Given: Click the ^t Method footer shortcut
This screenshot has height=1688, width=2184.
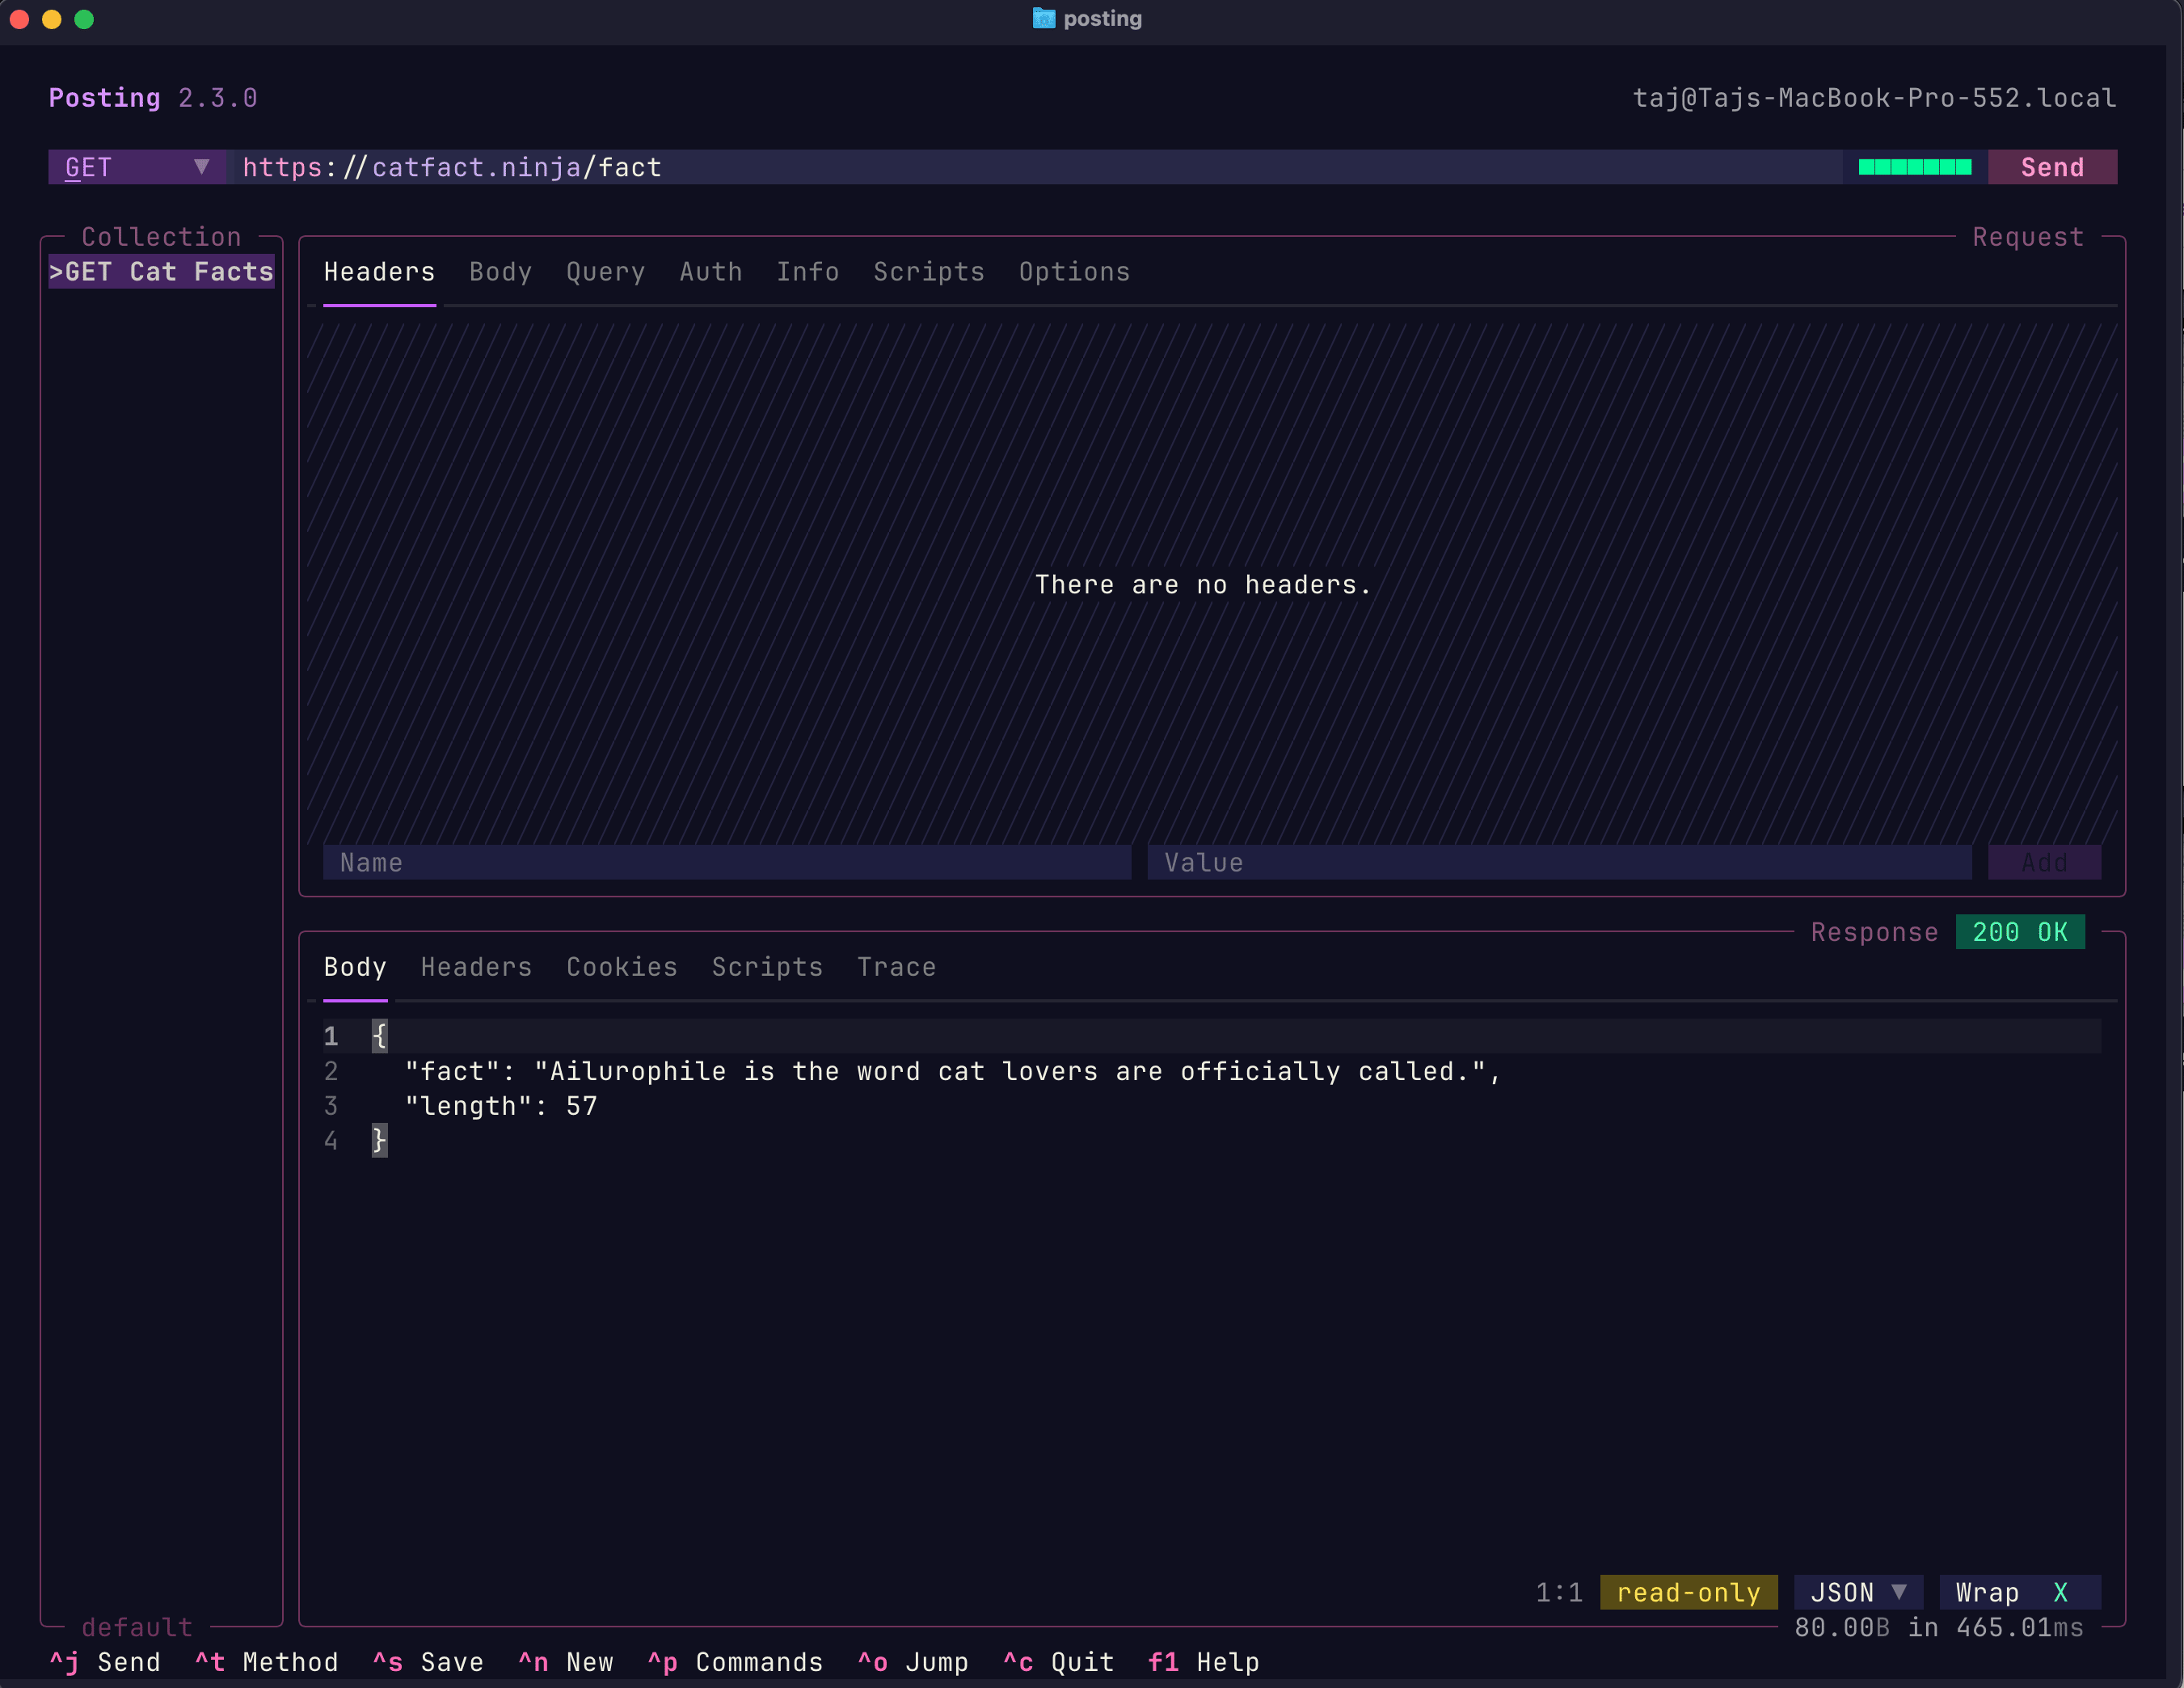Looking at the screenshot, I should pyautogui.click(x=266, y=1662).
